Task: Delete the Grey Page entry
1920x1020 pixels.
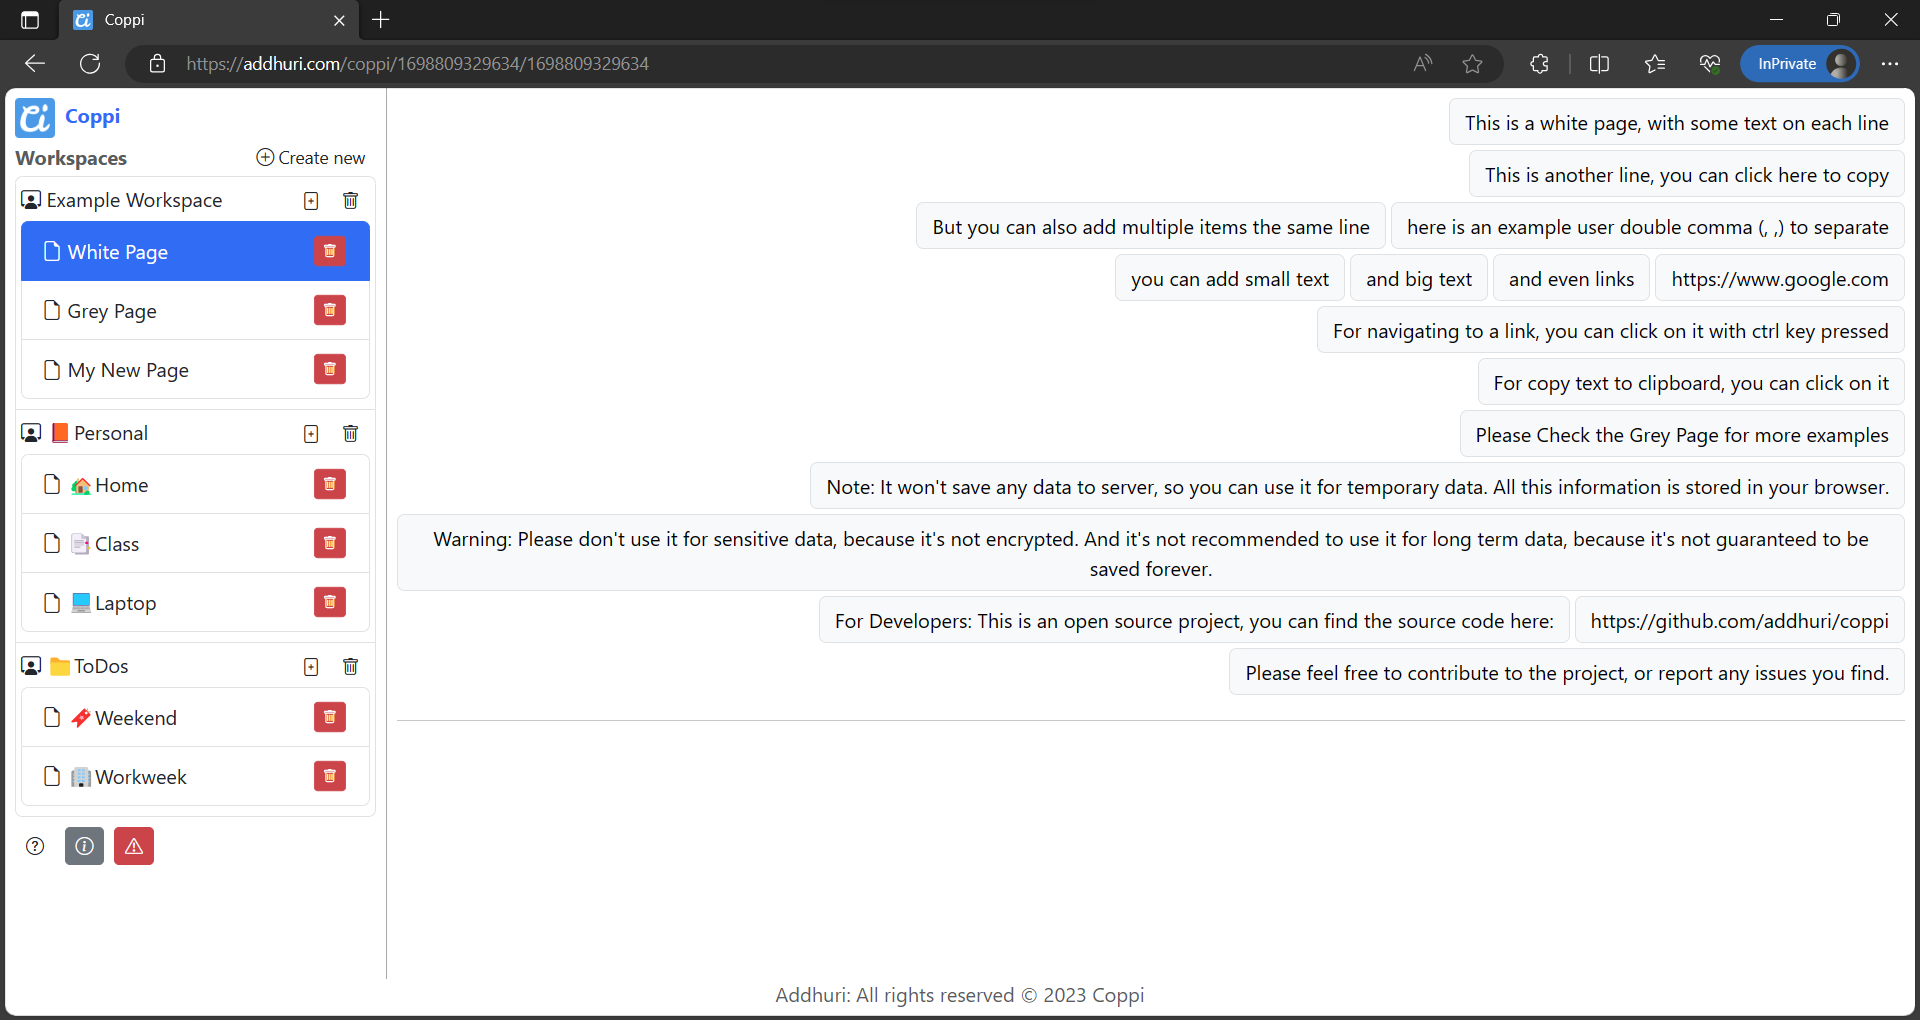Action: (x=330, y=310)
